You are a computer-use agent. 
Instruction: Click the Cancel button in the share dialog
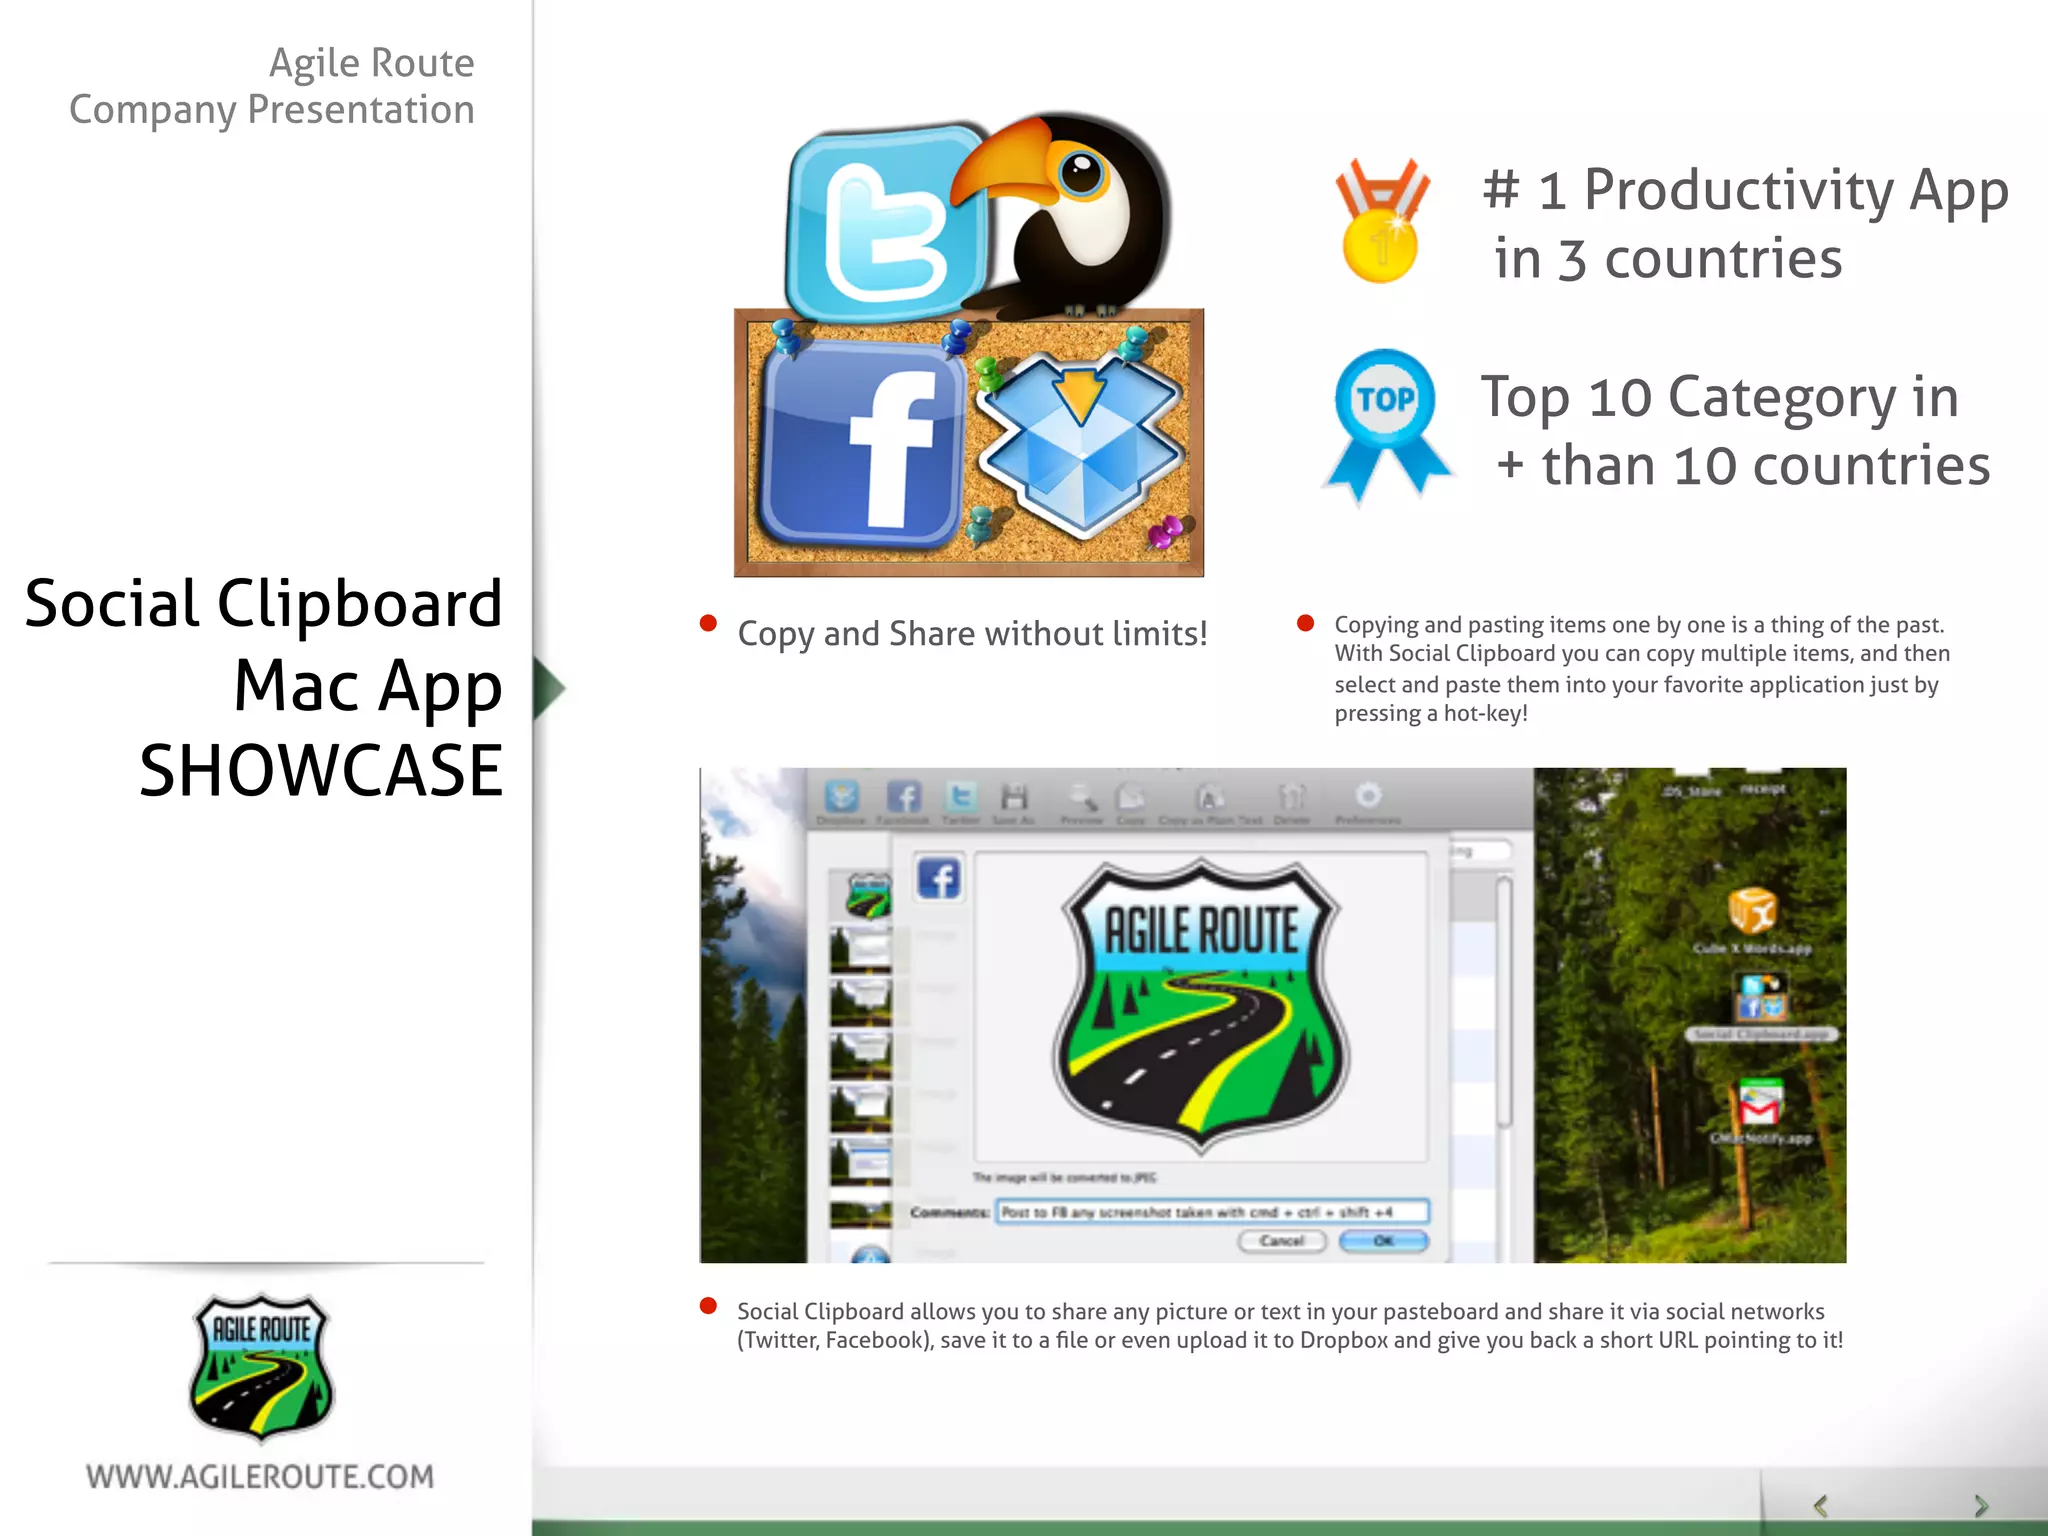(x=1282, y=1241)
